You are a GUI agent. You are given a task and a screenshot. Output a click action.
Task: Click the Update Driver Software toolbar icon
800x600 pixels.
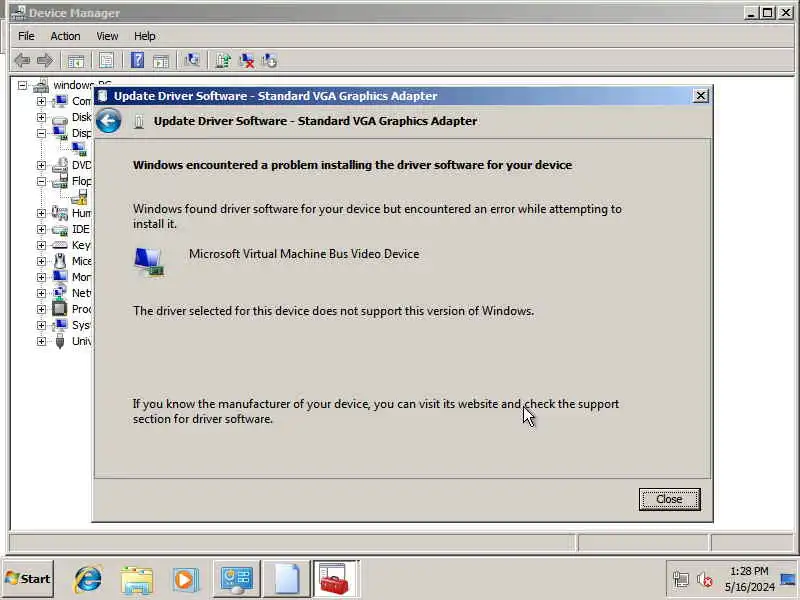223,60
